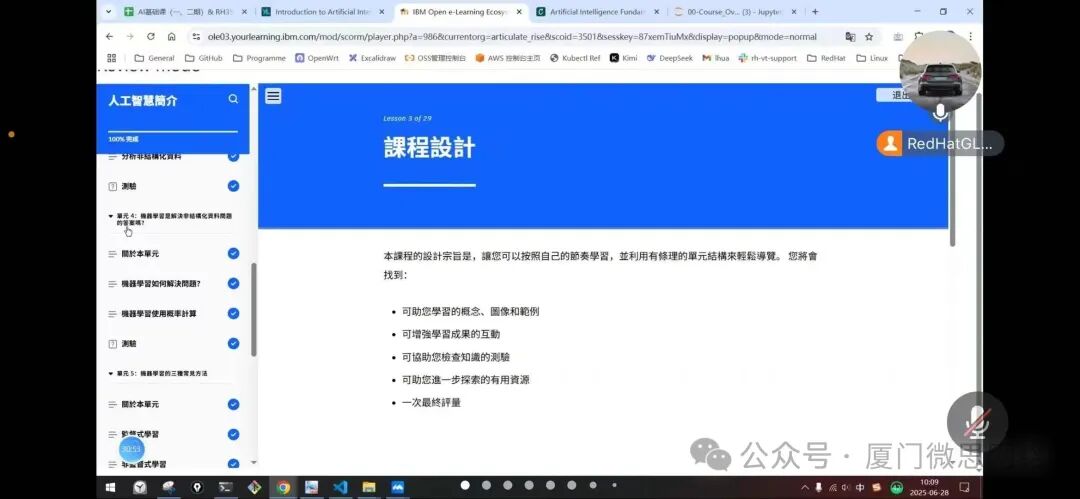Switch to the AI基础课 spreadsheet tab
Image resolution: width=1080 pixels, height=499 pixels.
click(186, 12)
